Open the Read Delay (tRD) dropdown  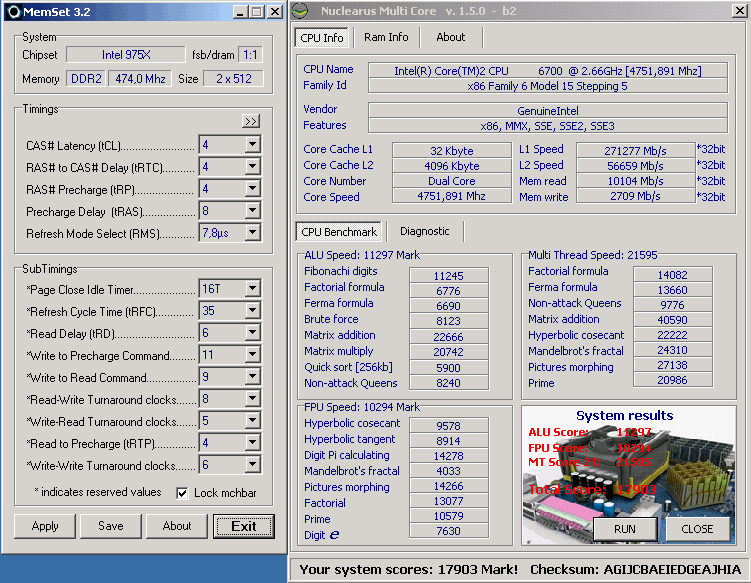(252, 332)
